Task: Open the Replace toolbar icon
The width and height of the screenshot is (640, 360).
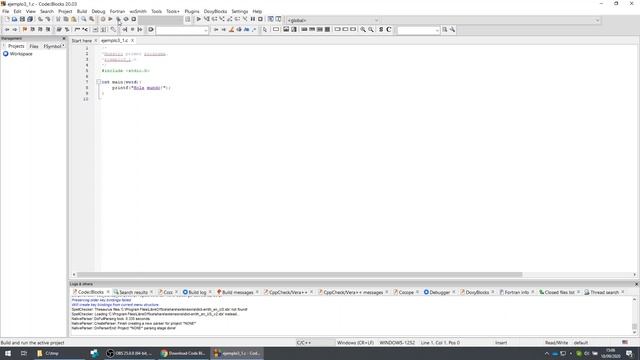Action: (91, 19)
